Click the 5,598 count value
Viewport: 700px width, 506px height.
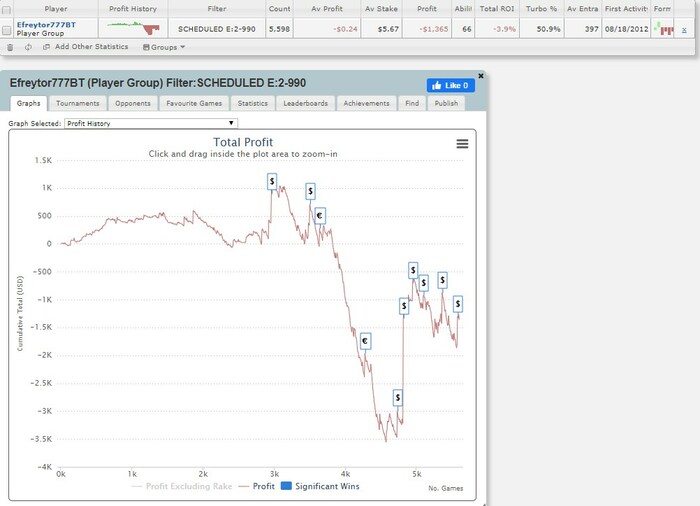point(279,29)
